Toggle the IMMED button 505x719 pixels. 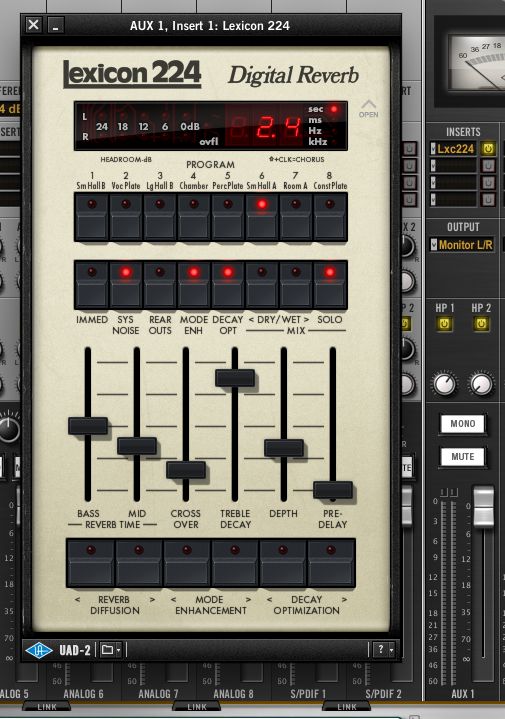[x=92, y=285]
